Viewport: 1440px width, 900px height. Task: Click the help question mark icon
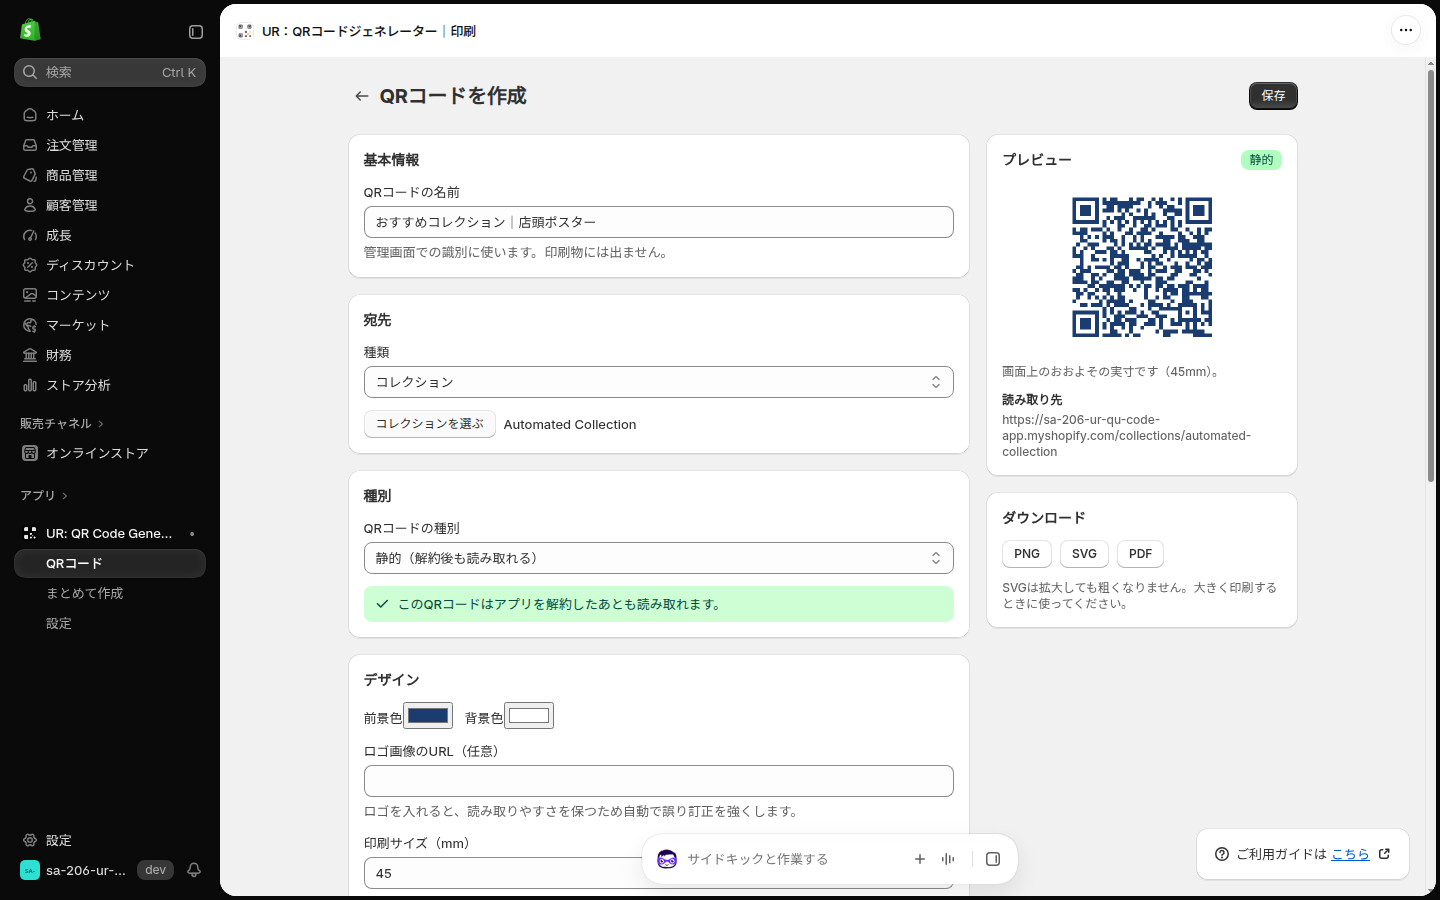(1222, 854)
